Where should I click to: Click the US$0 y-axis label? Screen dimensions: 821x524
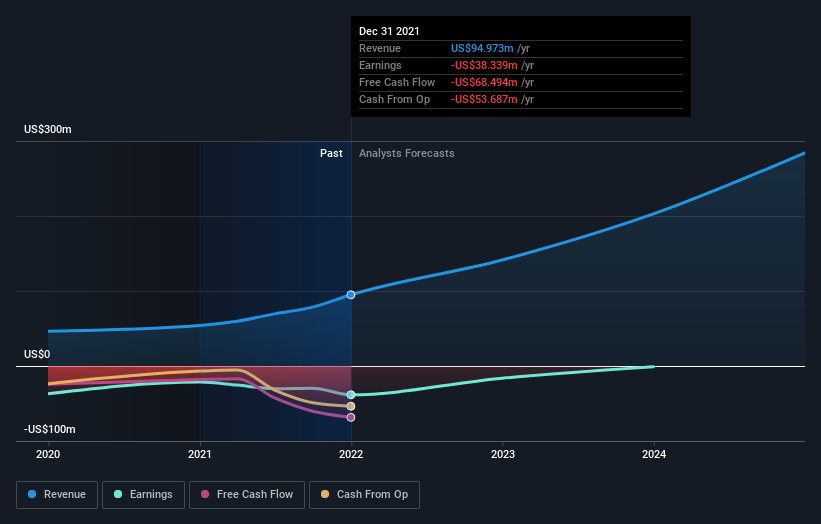37,354
